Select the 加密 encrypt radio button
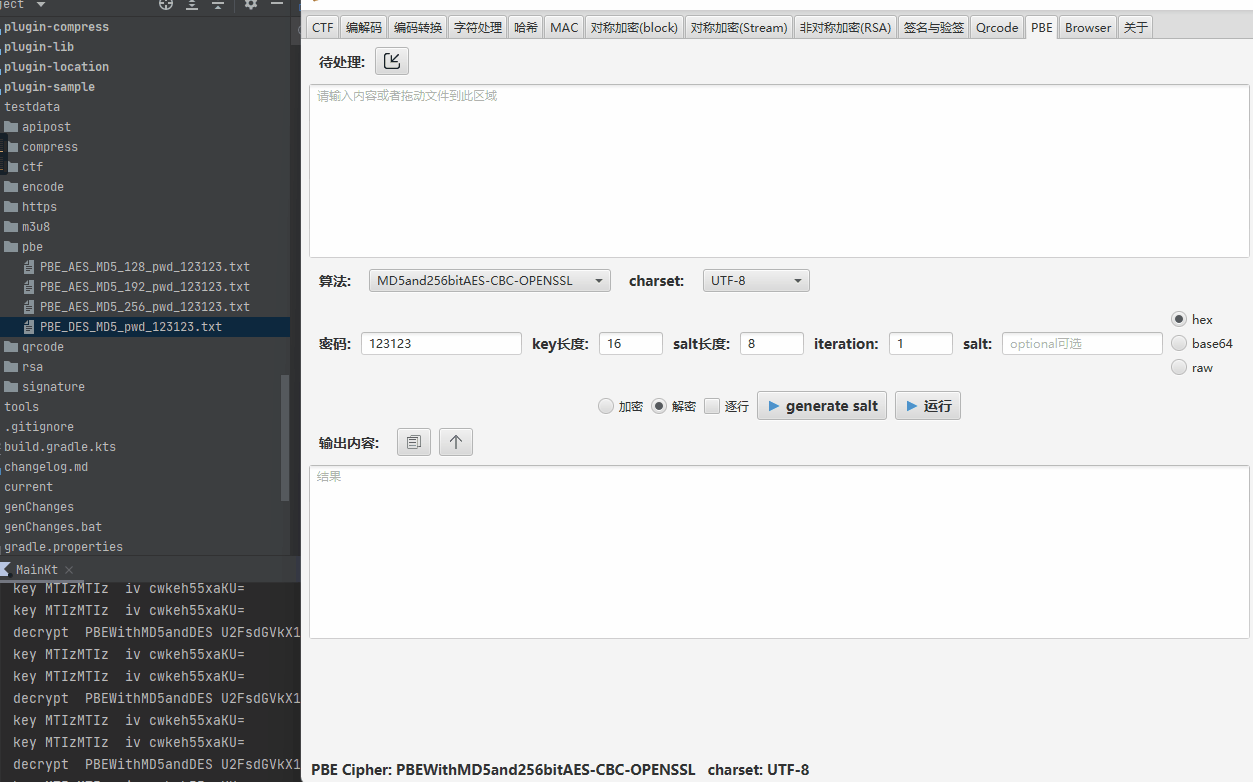Screen dimensions: 1253x782 pos(605,406)
